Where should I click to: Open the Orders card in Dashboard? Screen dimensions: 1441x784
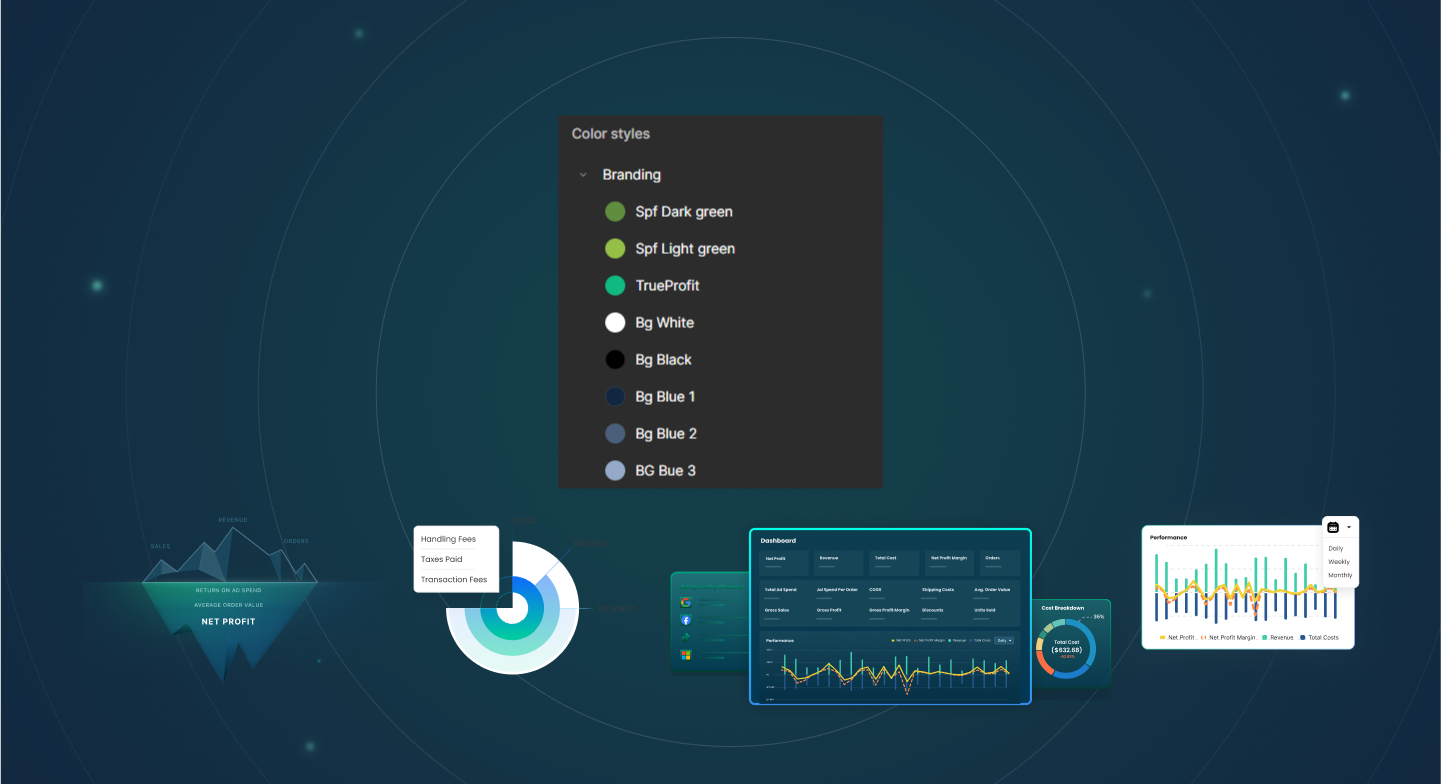click(x=1000, y=562)
